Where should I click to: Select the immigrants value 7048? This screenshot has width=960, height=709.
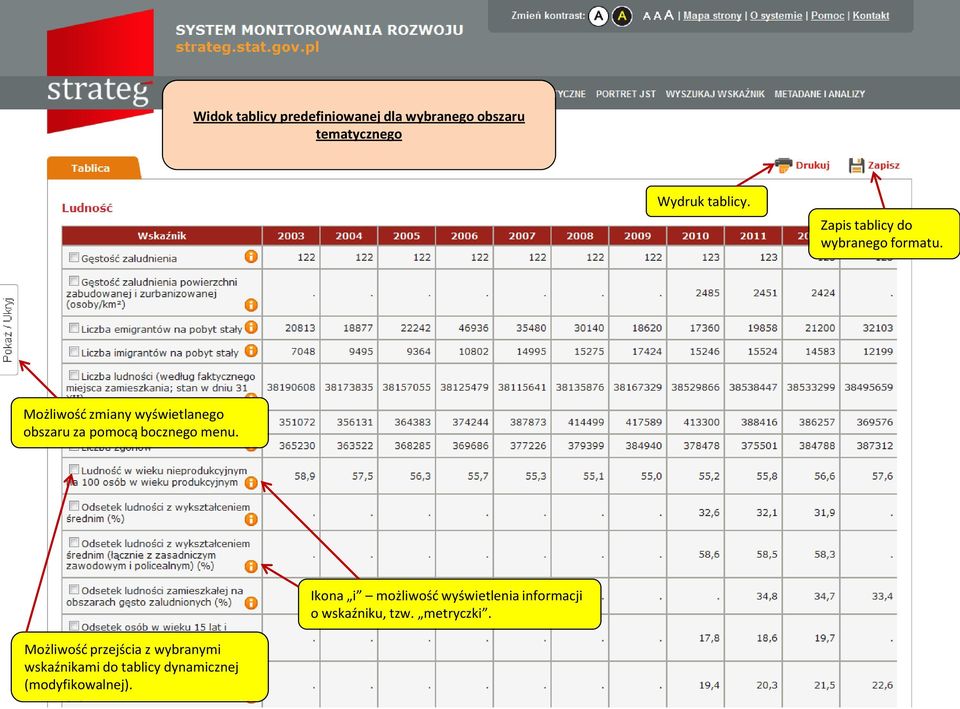[x=303, y=351]
